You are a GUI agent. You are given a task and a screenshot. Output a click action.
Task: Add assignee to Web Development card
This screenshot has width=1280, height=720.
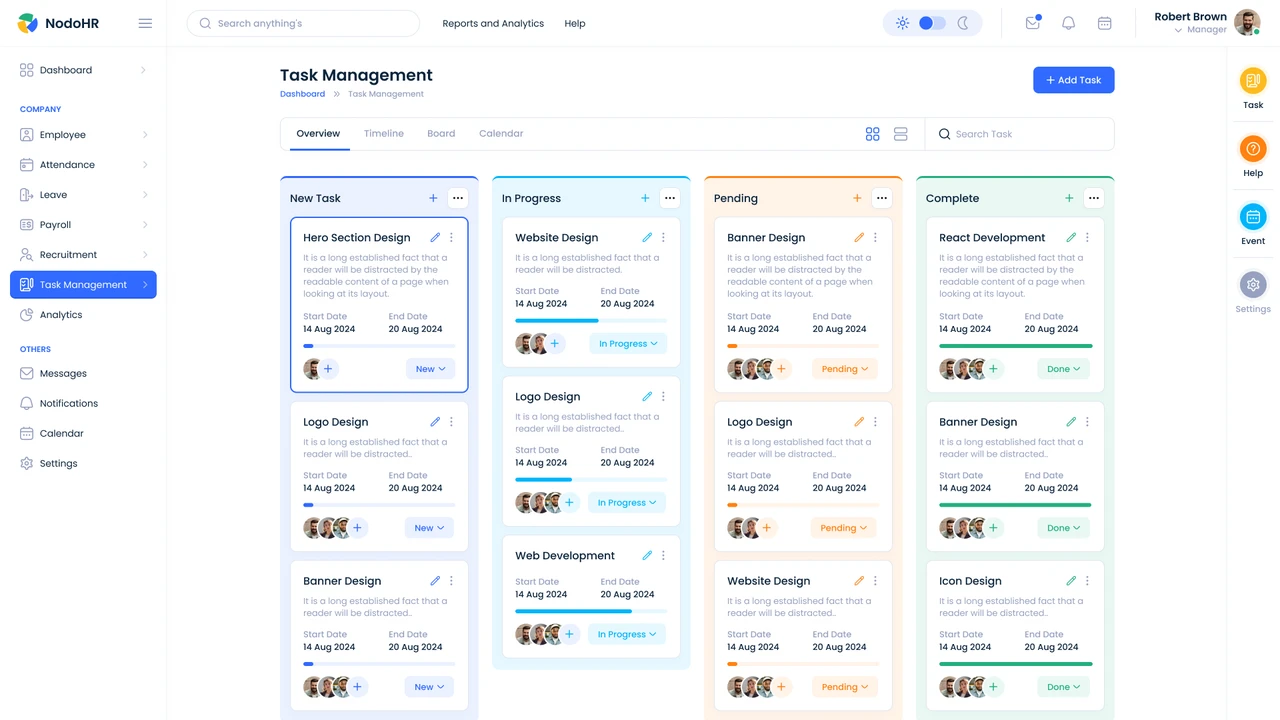pyautogui.click(x=569, y=634)
